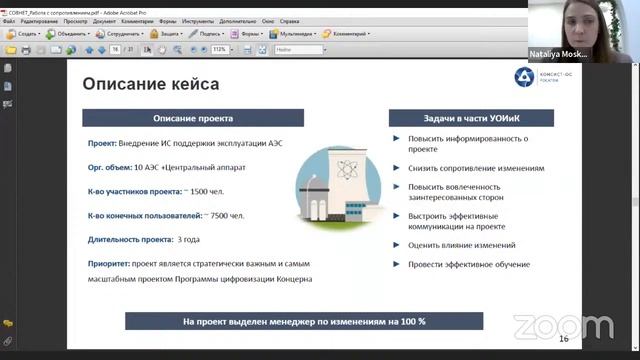Click the "Описание кейса" slide title
The width and height of the screenshot is (640, 360).
coord(151,84)
